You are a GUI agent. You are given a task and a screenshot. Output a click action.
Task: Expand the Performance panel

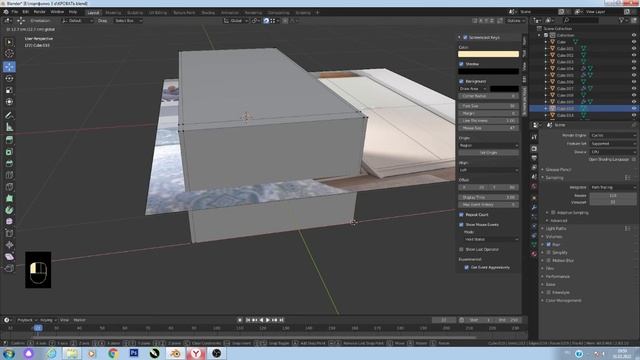pyautogui.click(x=558, y=276)
